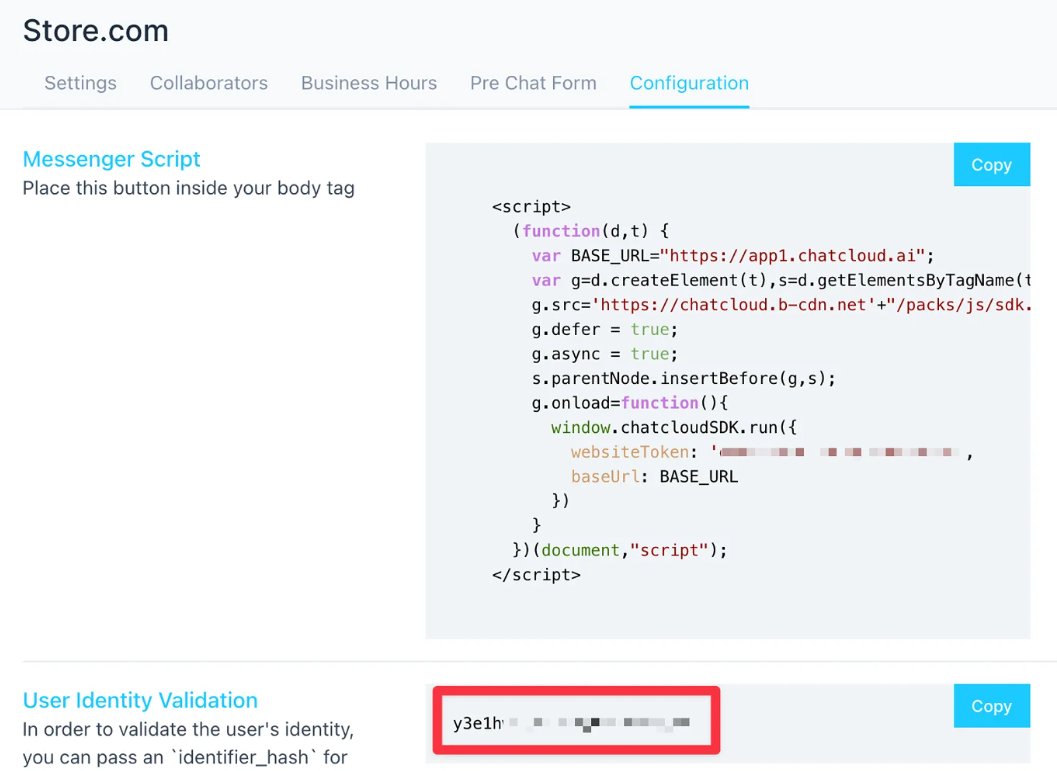Copy the Messenger Script code
The height and width of the screenshot is (771, 1057).
coord(990,165)
